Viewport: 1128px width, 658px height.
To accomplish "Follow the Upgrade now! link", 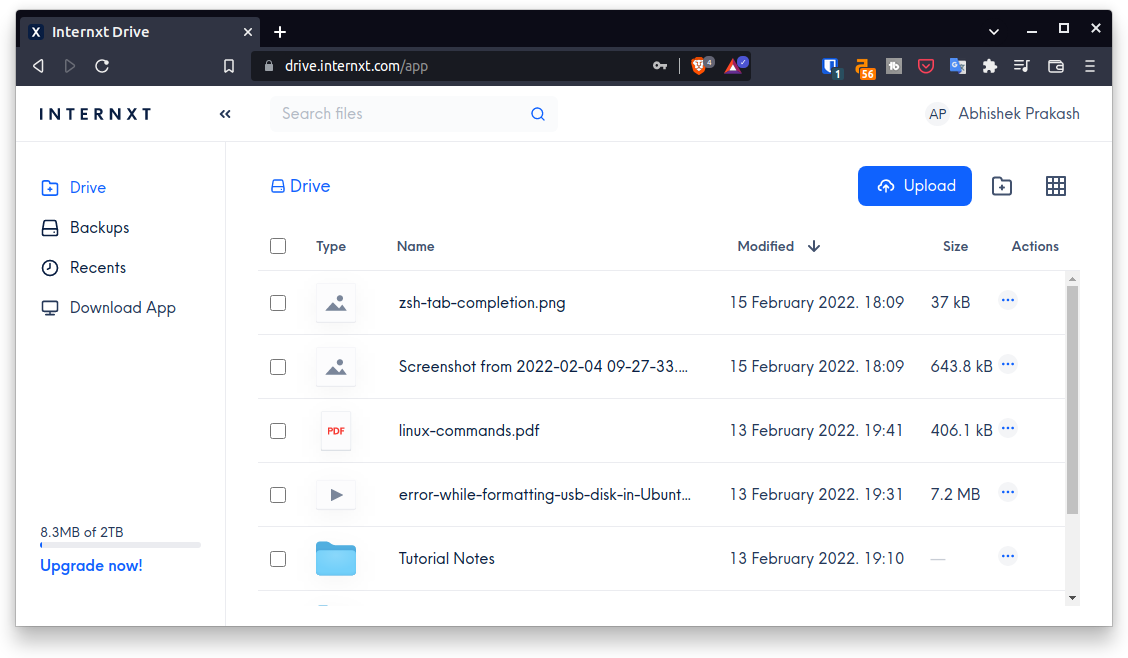I will point(91,565).
